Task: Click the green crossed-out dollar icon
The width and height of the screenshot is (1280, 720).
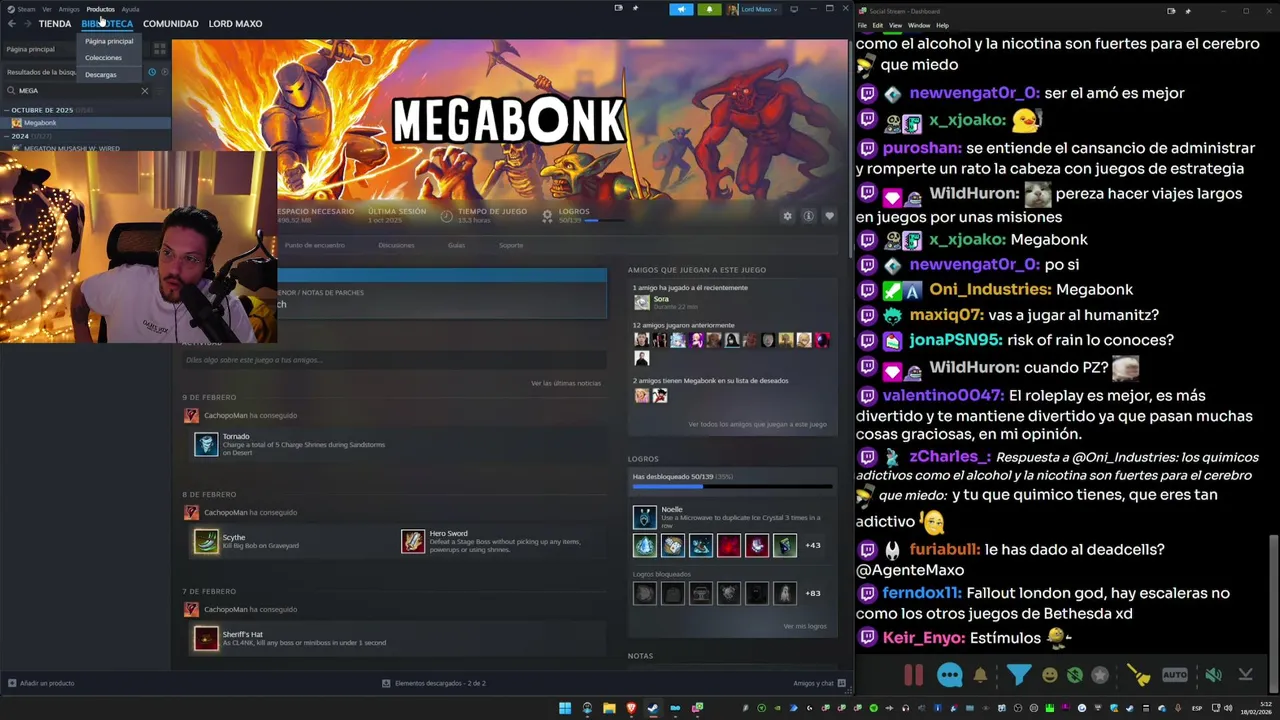Action: 1075,675
